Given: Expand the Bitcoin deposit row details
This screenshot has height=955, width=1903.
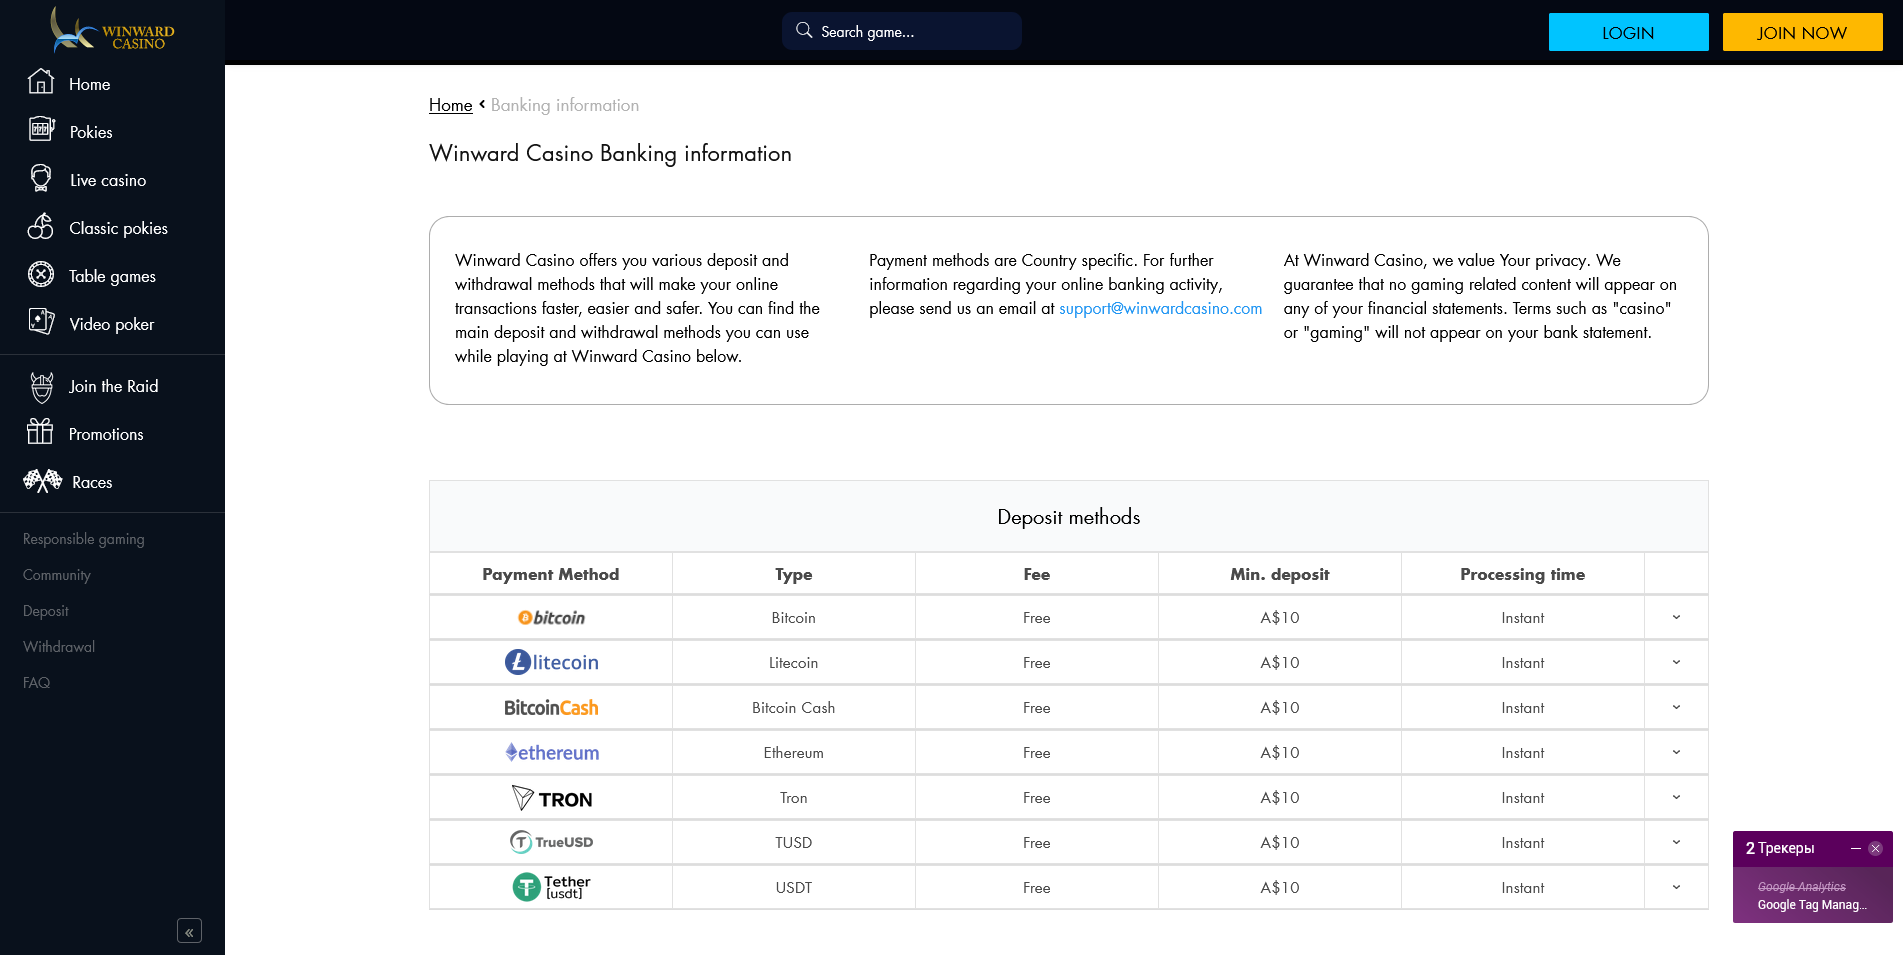Looking at the screenshot, I should coord(1676,618).
